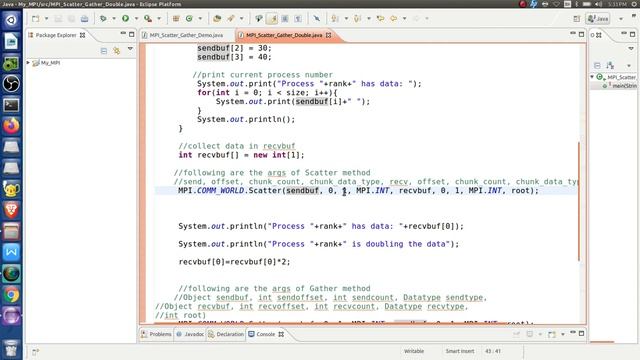Viewport: 640px width, 360px height.
Task: Expand the My_MPI project node
Action: tap(28, 62)
